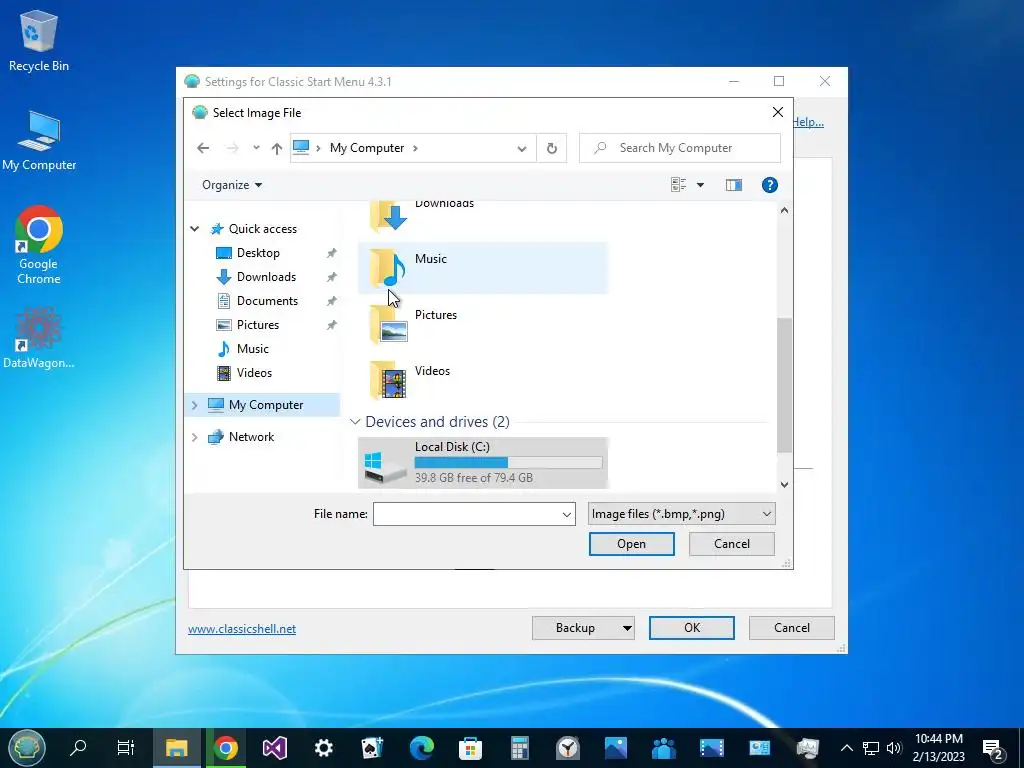The height and width of the screenshot is (768, 1024).
Task: Open the File name dropdown
Action: 566,515
